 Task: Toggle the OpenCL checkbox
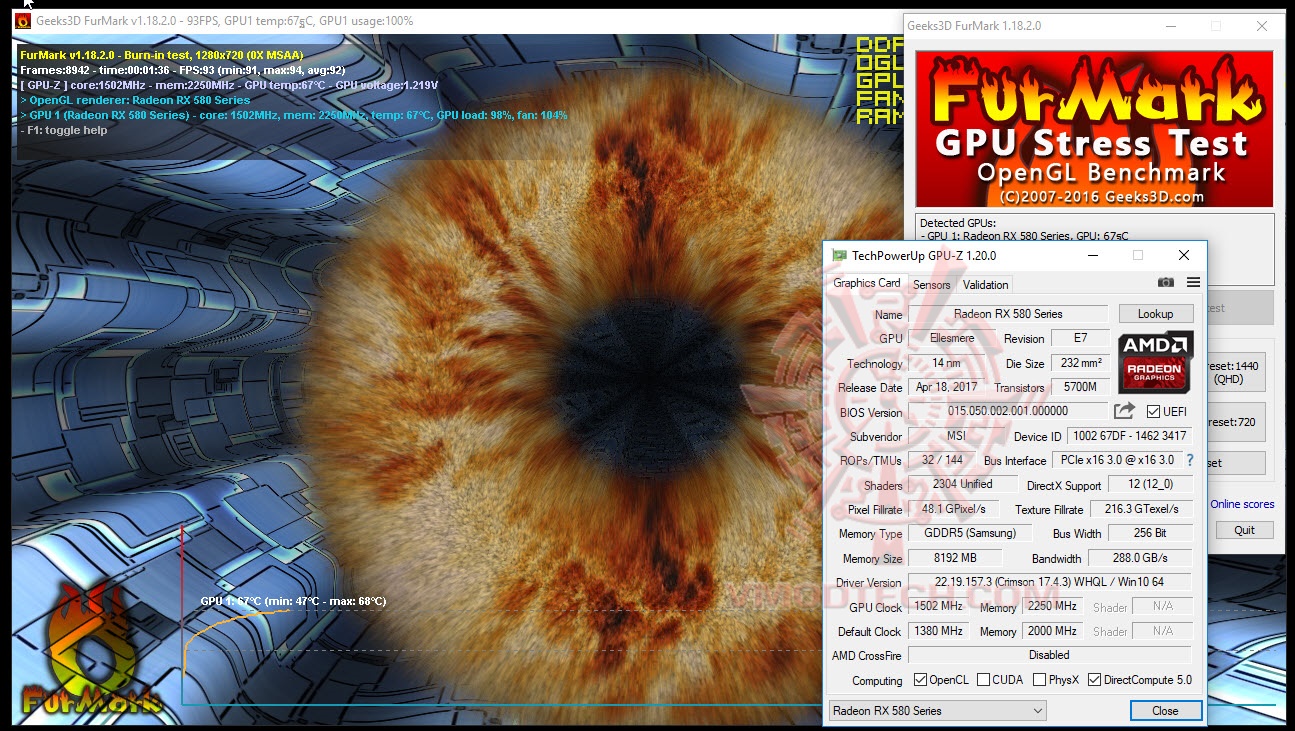(920, 680)
